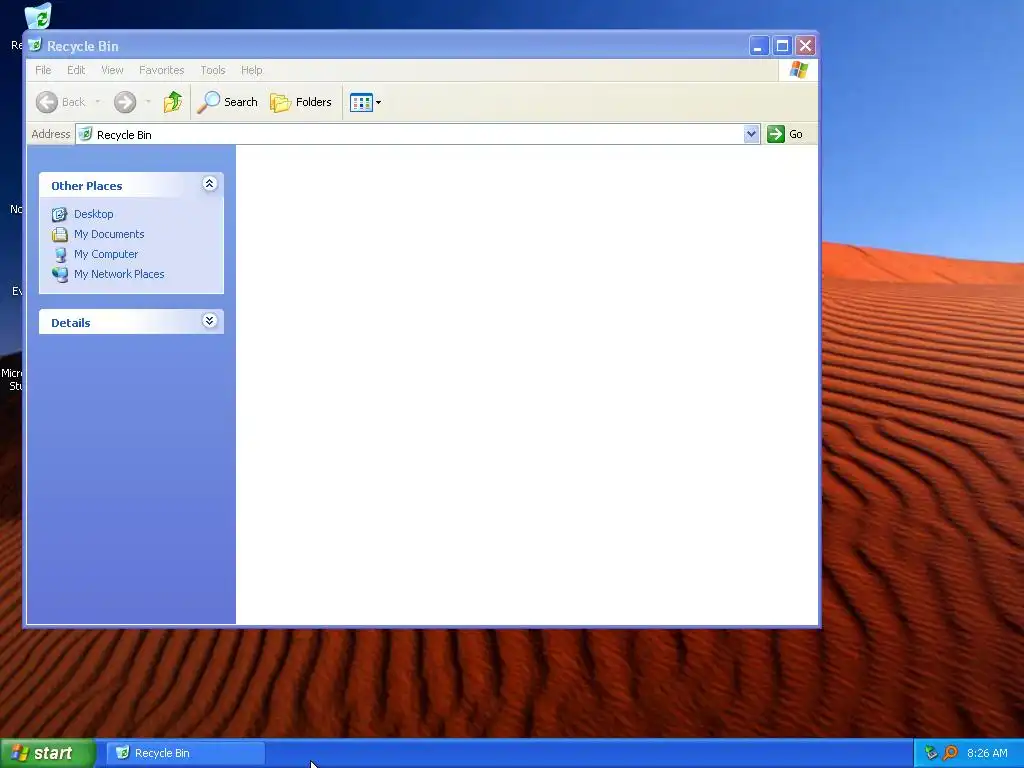Screen dimensions: 1024x768
Task: Click the Recycle Bin desktop icon
Action: (x=38, y=16)
